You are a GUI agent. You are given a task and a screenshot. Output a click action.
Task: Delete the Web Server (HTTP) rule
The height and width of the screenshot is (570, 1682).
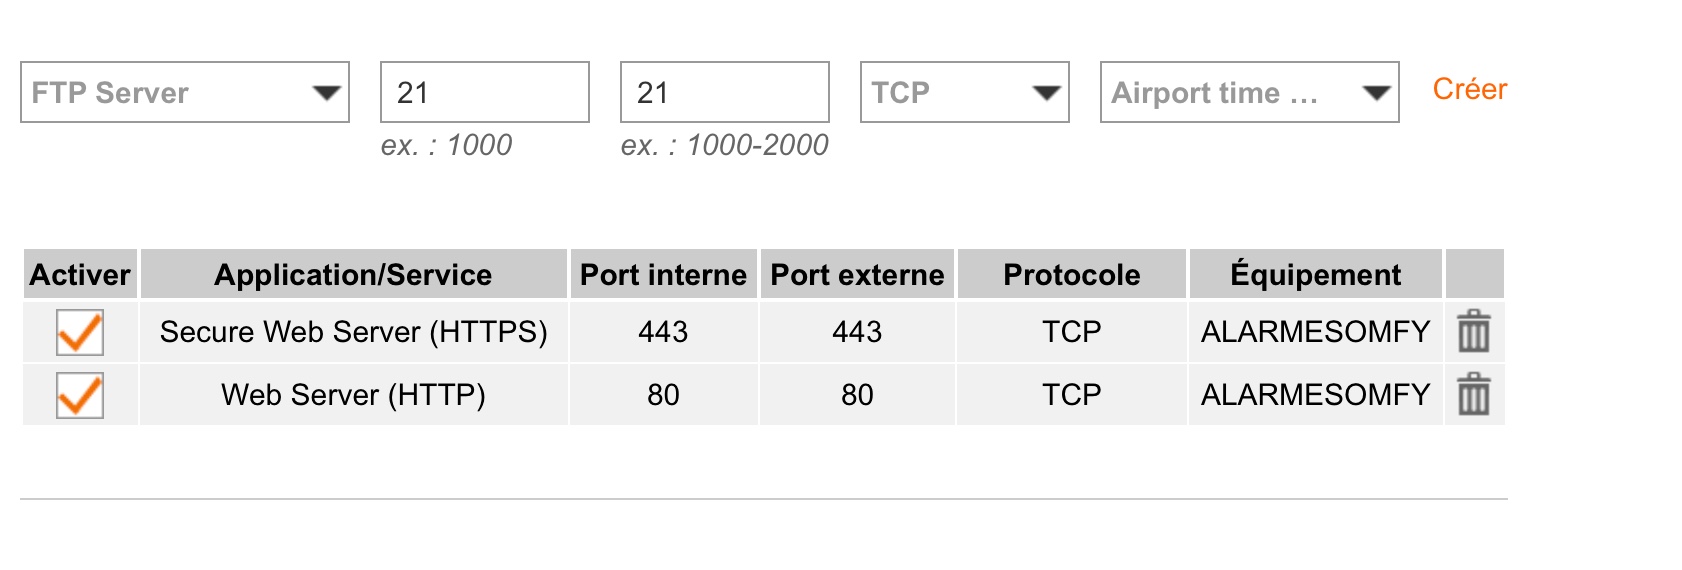[1473, 395]
